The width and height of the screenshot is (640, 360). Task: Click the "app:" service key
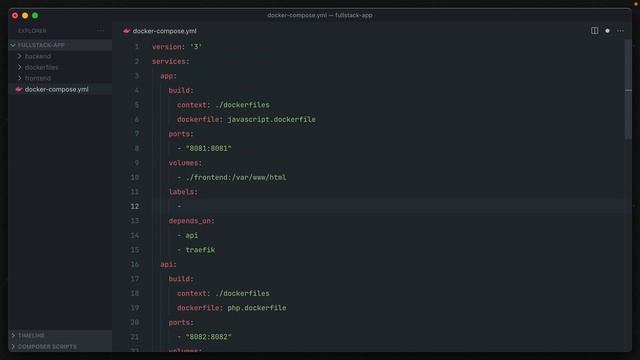(168, 76)
